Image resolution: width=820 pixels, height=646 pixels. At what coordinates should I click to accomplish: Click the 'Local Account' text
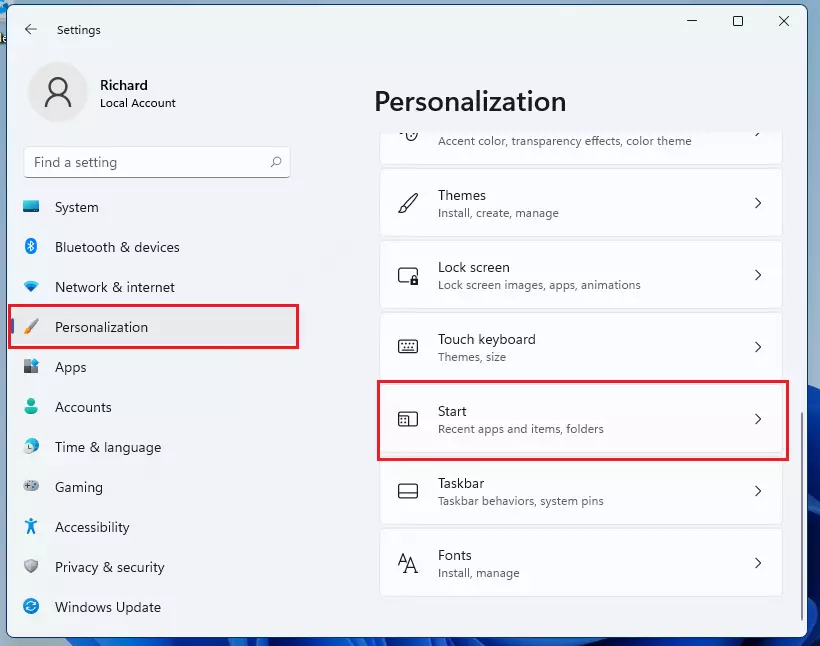[138, 103]
